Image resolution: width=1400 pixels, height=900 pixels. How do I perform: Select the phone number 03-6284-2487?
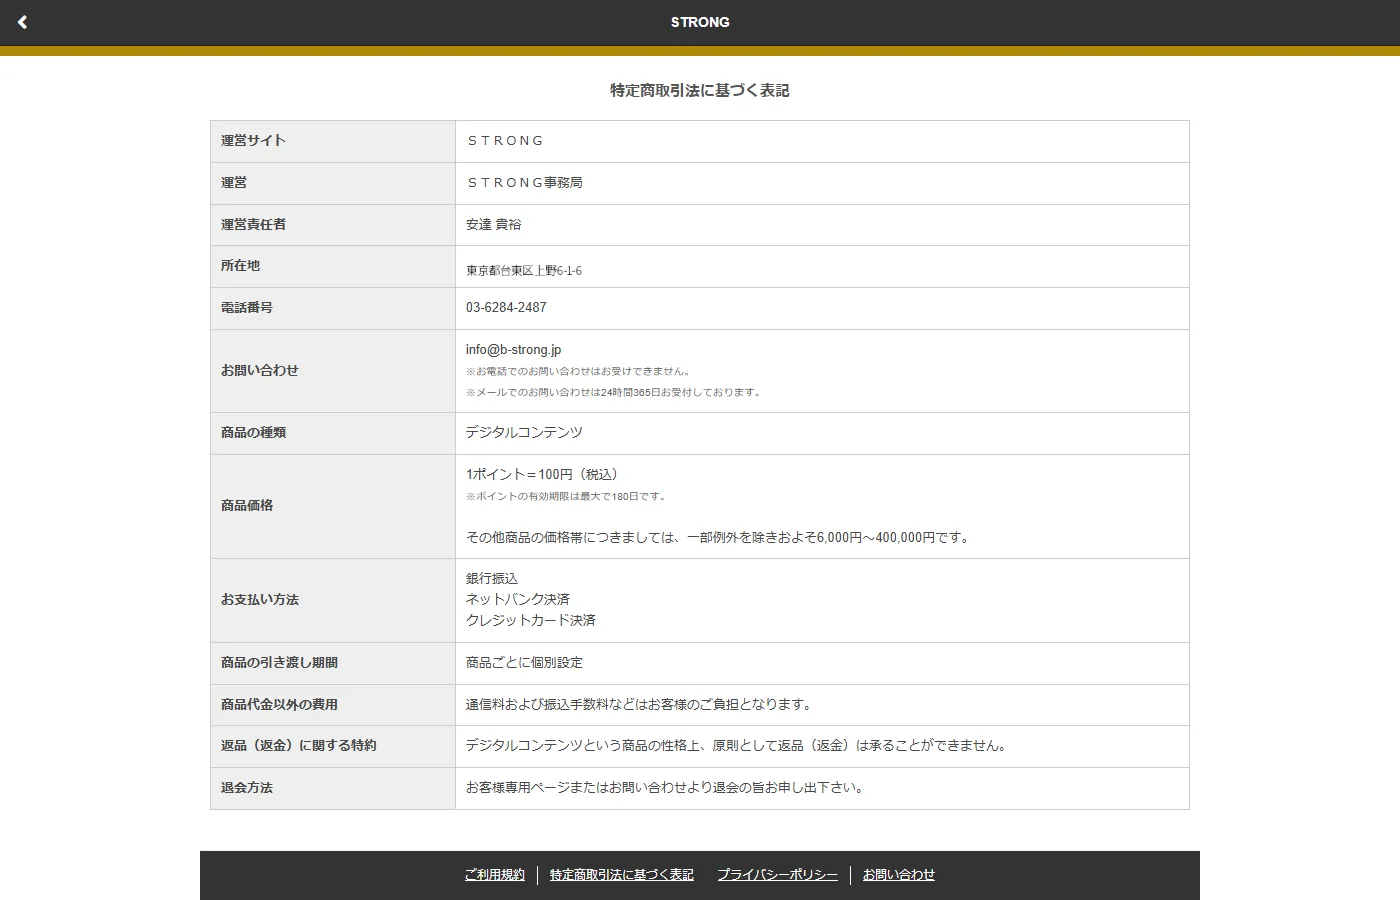(x=506, y=308)
